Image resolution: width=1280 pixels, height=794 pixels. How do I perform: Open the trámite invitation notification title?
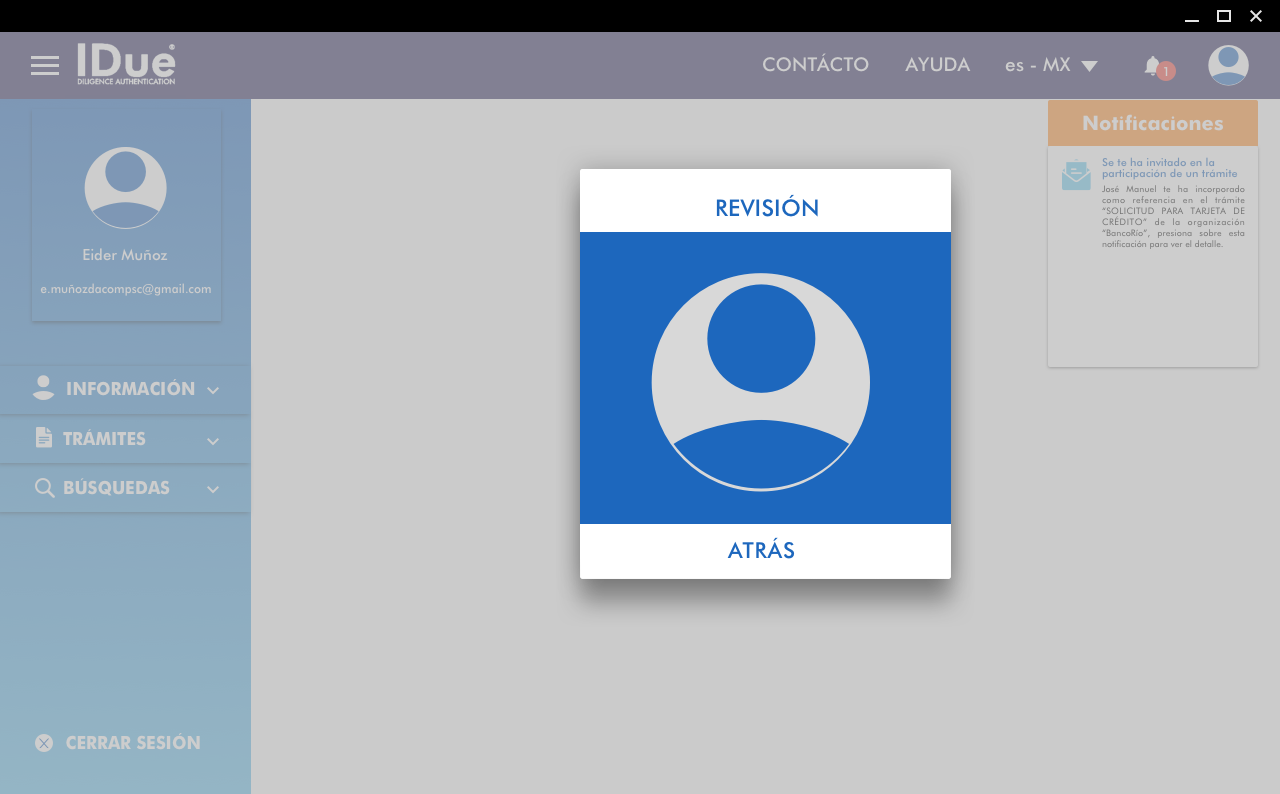click(1169, 168)
